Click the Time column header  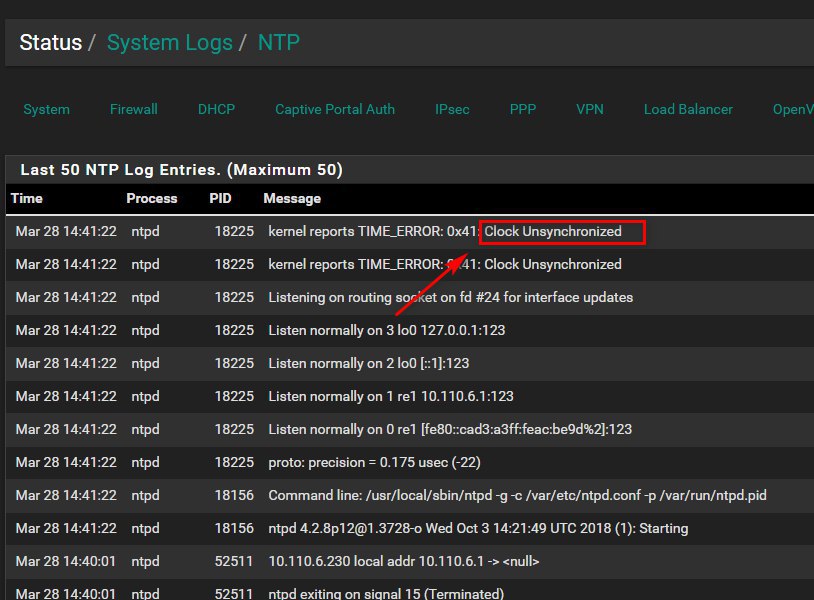tap(27, 198)
